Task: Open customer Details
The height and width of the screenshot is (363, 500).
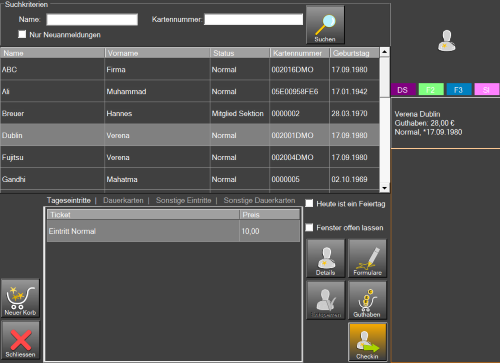Action: click(x=325, y=258)
